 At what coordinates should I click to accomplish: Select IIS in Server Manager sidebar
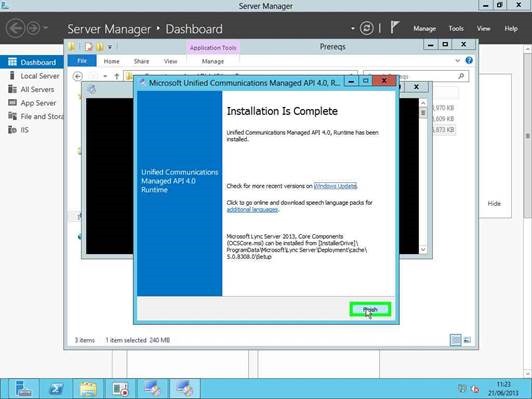[x=24, y=130]
